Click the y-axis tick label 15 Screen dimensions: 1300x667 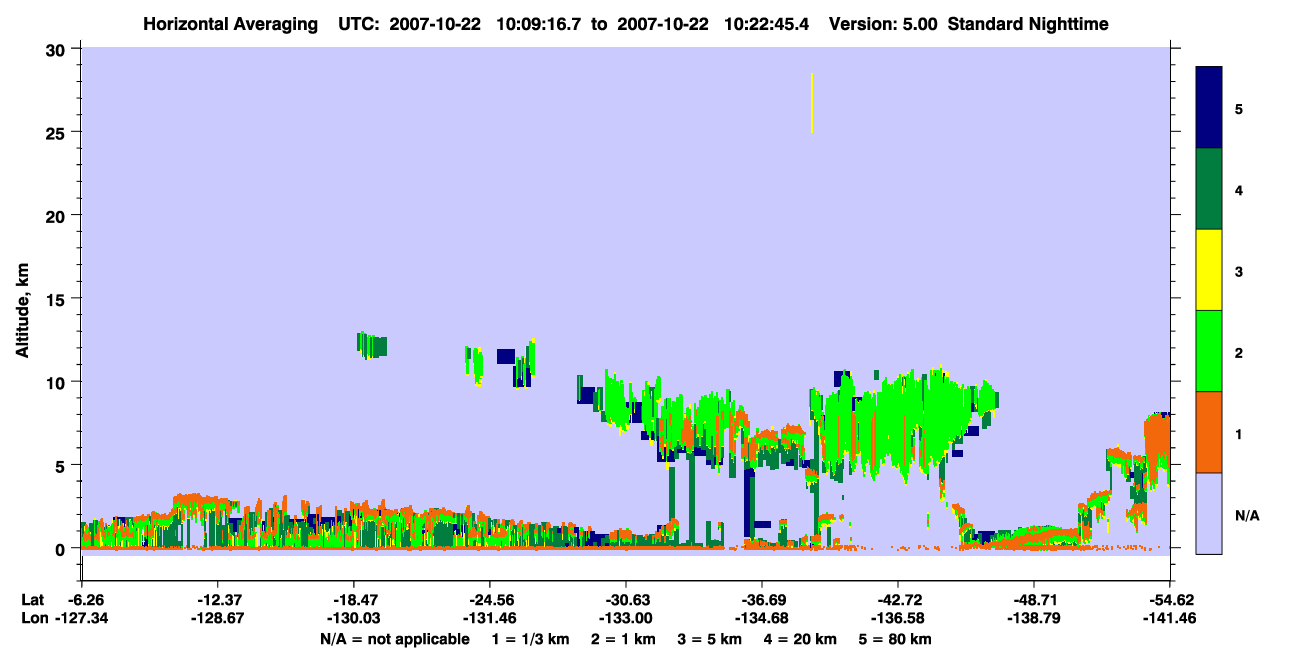[57, 299]
